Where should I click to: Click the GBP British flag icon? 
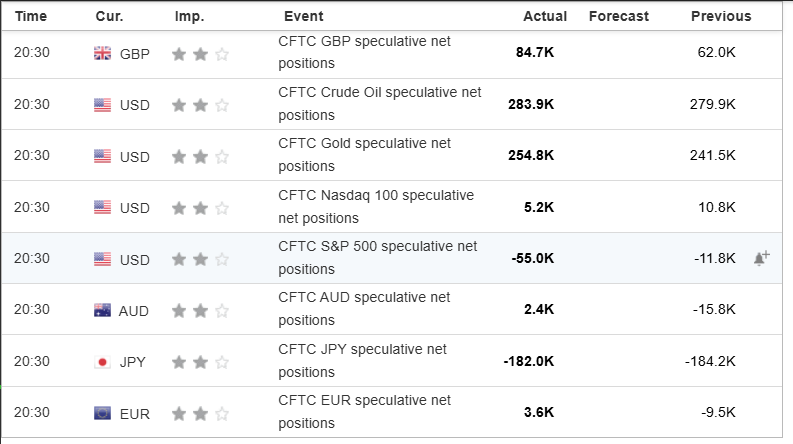pyautogui.click(x=102, y=54)
